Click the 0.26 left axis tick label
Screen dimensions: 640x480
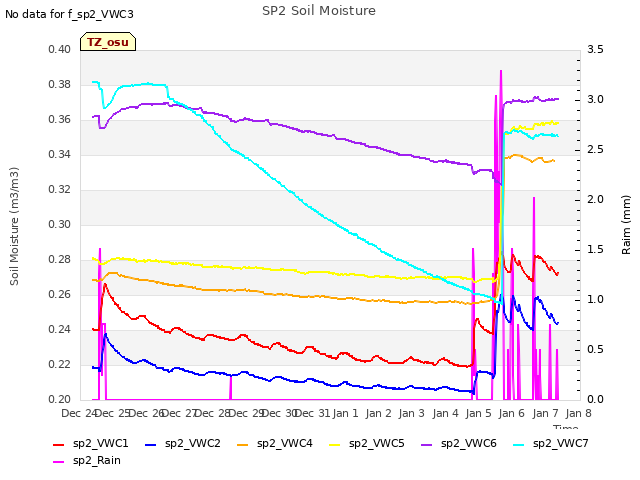[59, 295]
